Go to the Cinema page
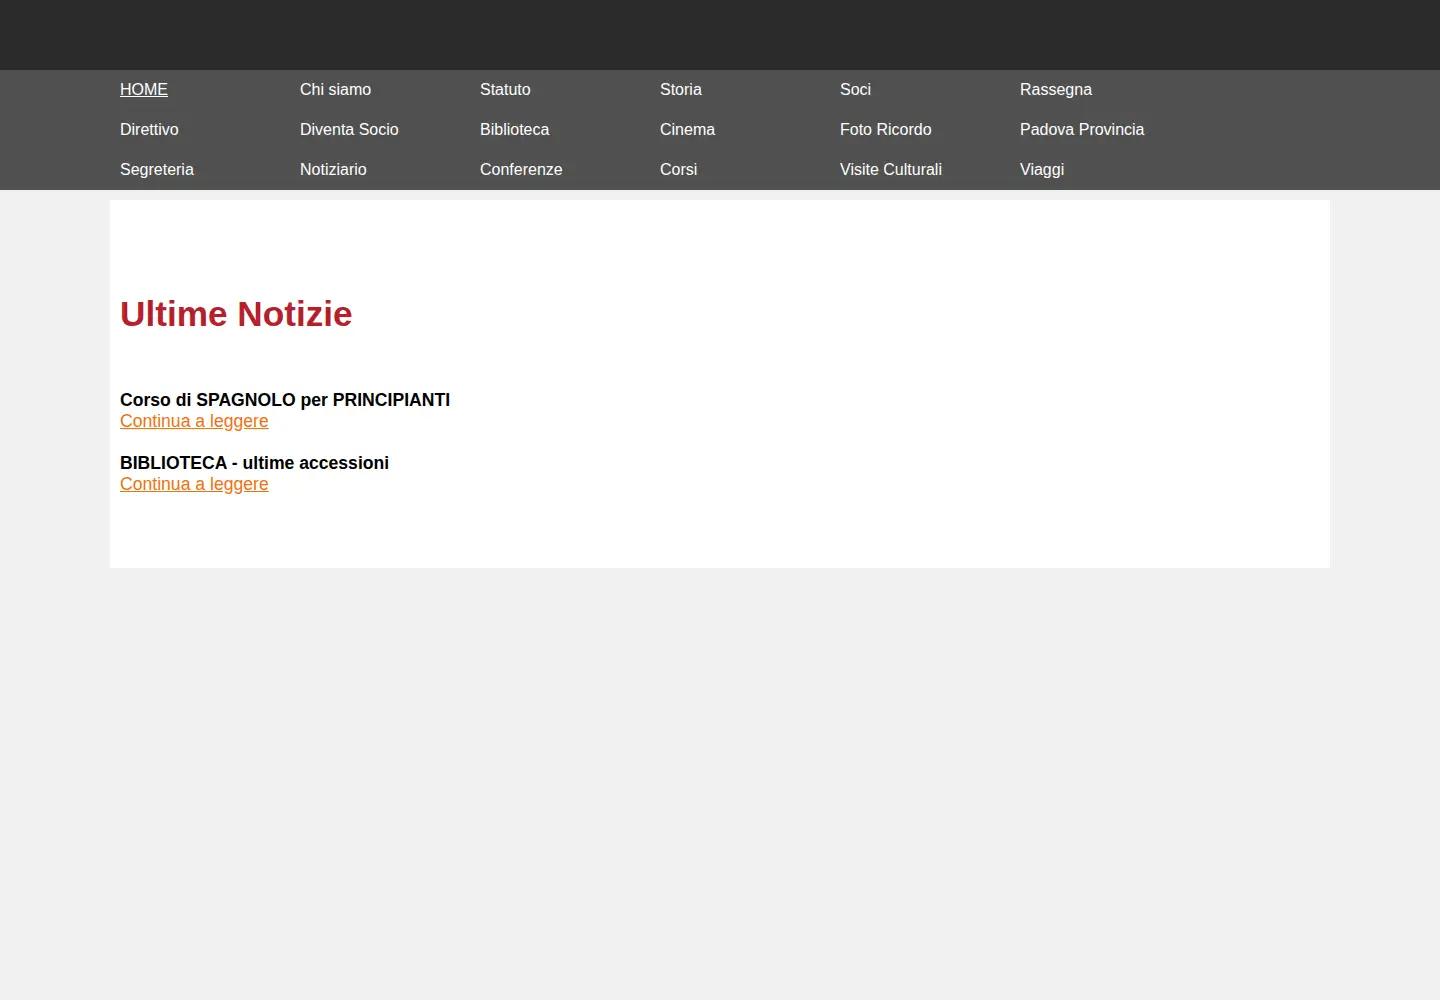The width and height of the screenshot is (1440, 1000). 687,129
